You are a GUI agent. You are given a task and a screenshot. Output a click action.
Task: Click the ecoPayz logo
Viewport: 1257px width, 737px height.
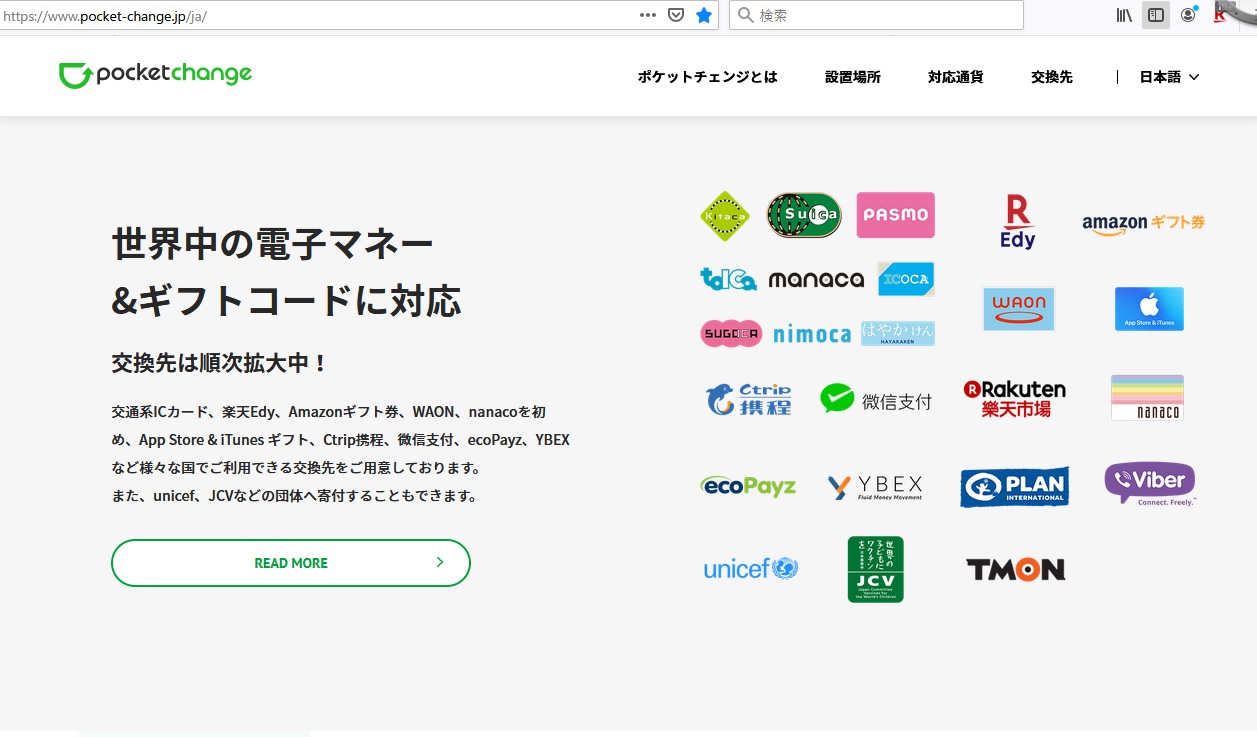click(x=748, y=486)
